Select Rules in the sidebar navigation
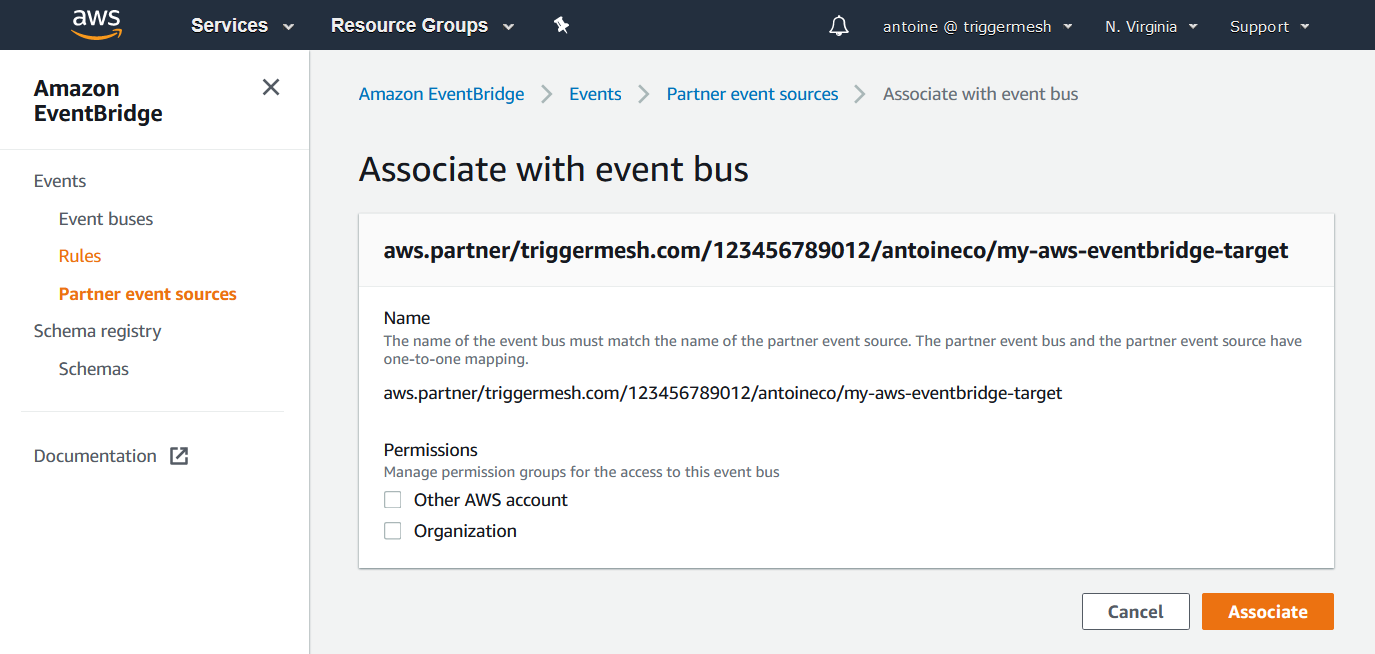This screenshot has width=1375, height=654. [80, 256]
